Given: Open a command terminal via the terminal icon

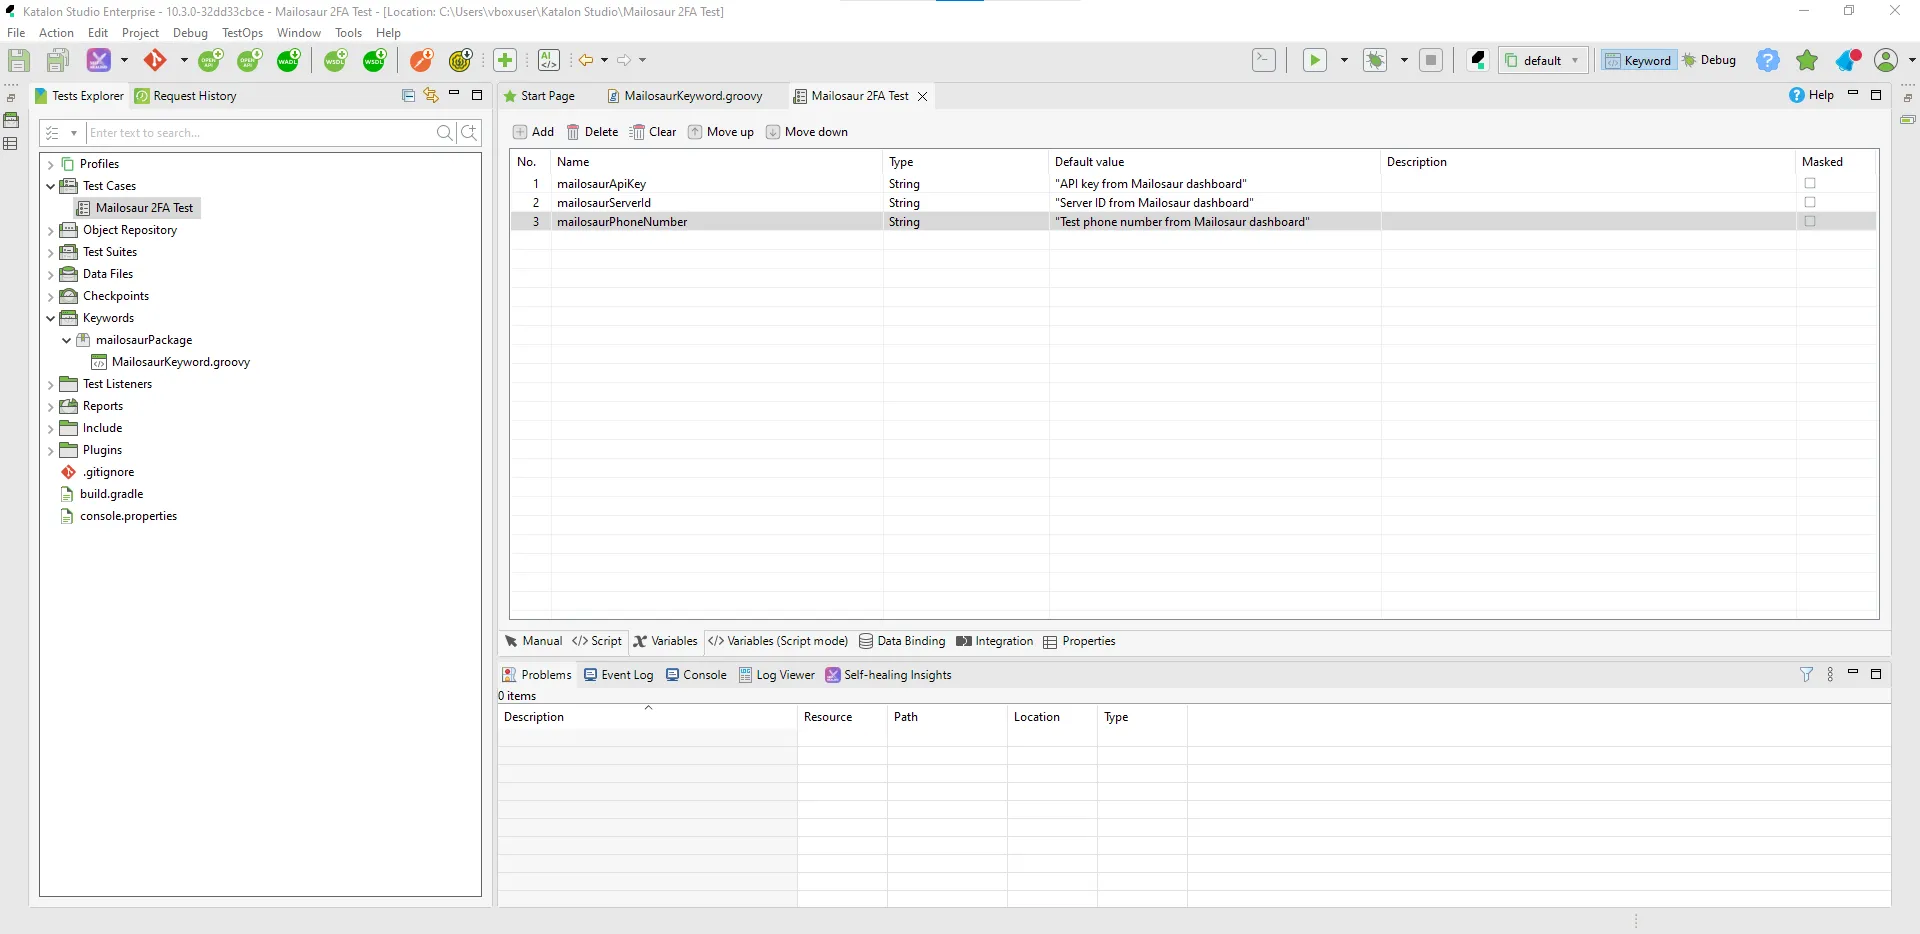Looking at the screenshot, I should pos(1263,60).
